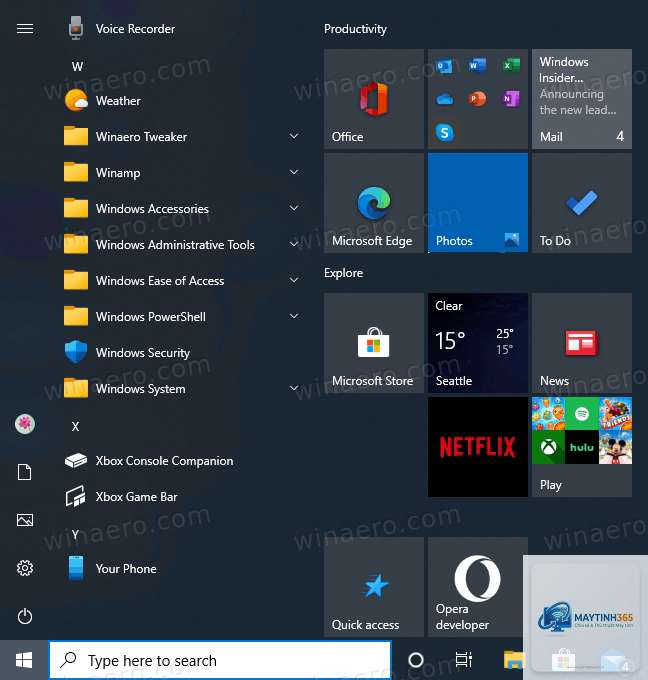Open Skype from the Office folder tile

tap(445, 133)
